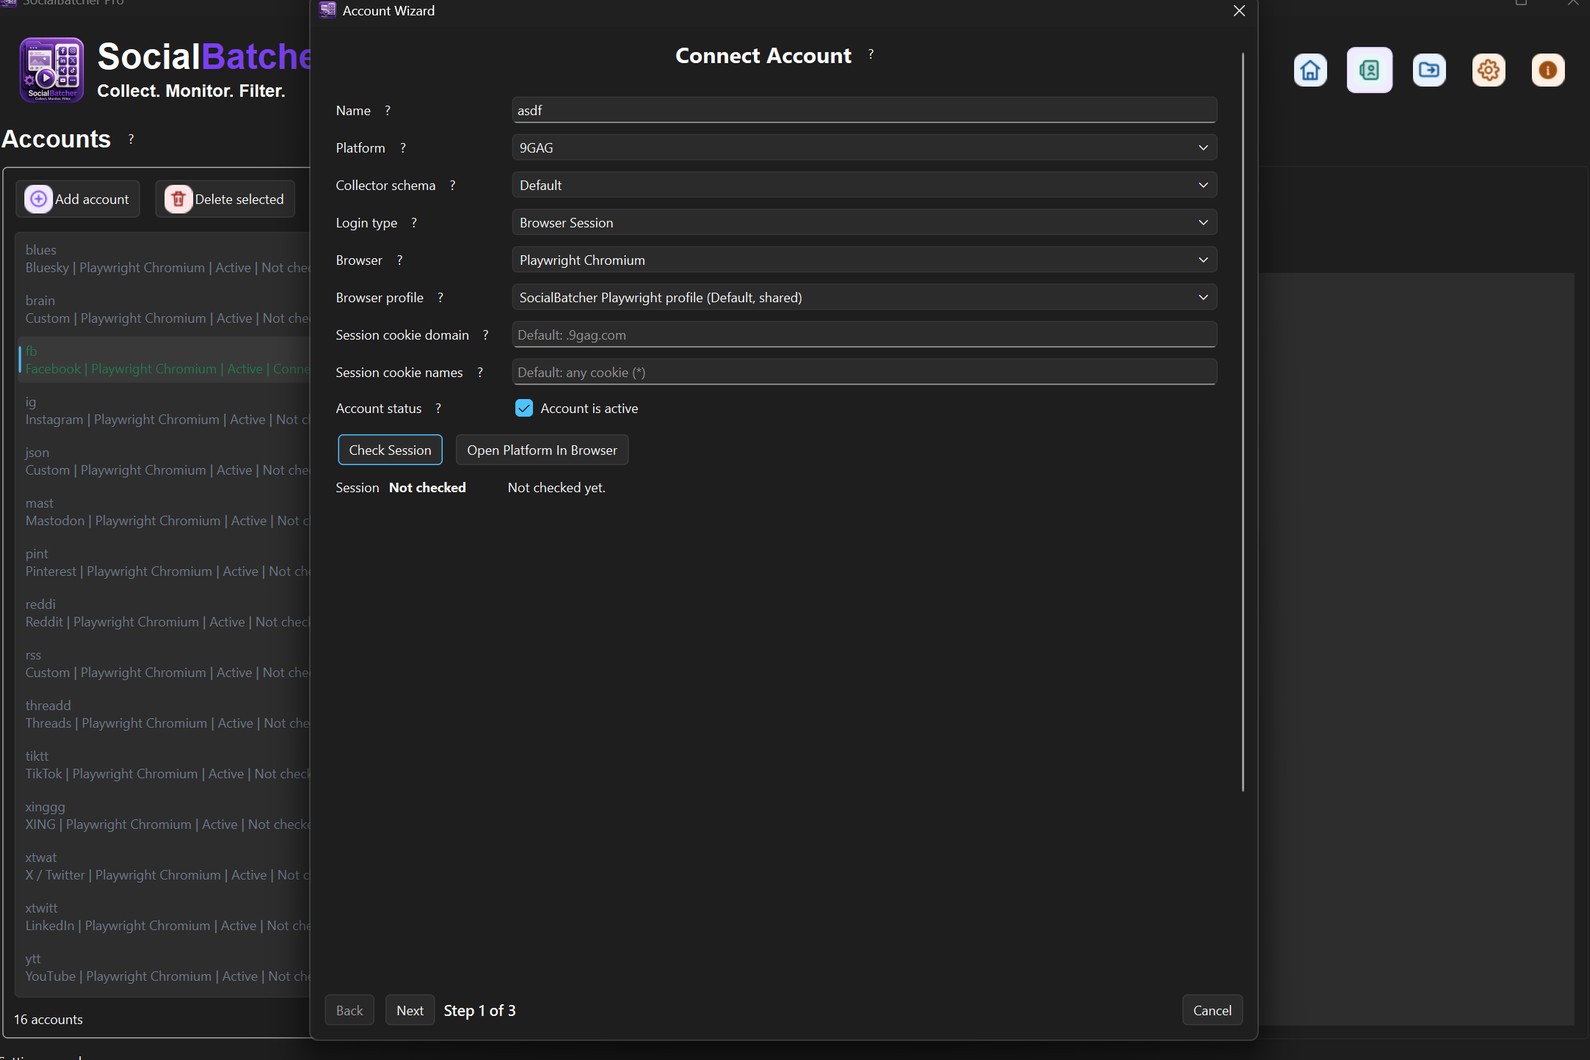Click the SocialBatcher app logo
This screenshot has height=1060, width=1590.
point(52,70)
